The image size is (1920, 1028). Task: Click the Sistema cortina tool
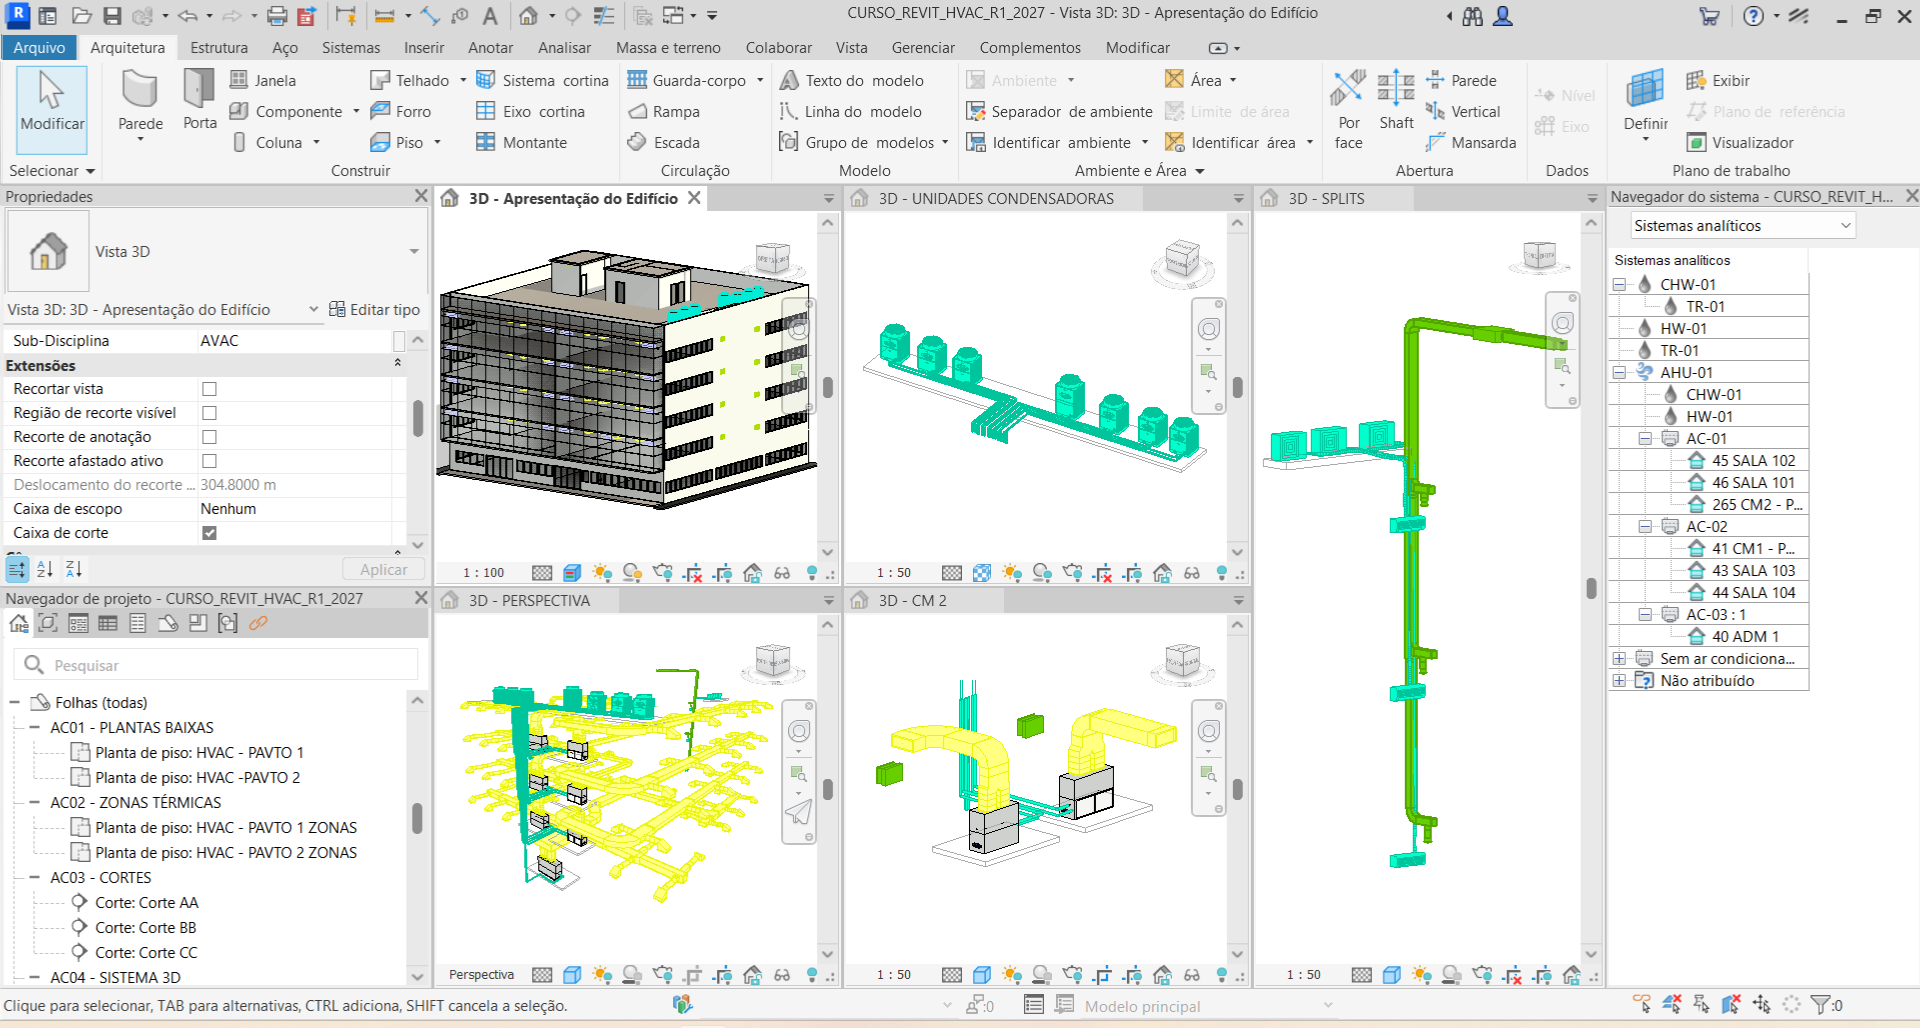(x=542, y=80)
